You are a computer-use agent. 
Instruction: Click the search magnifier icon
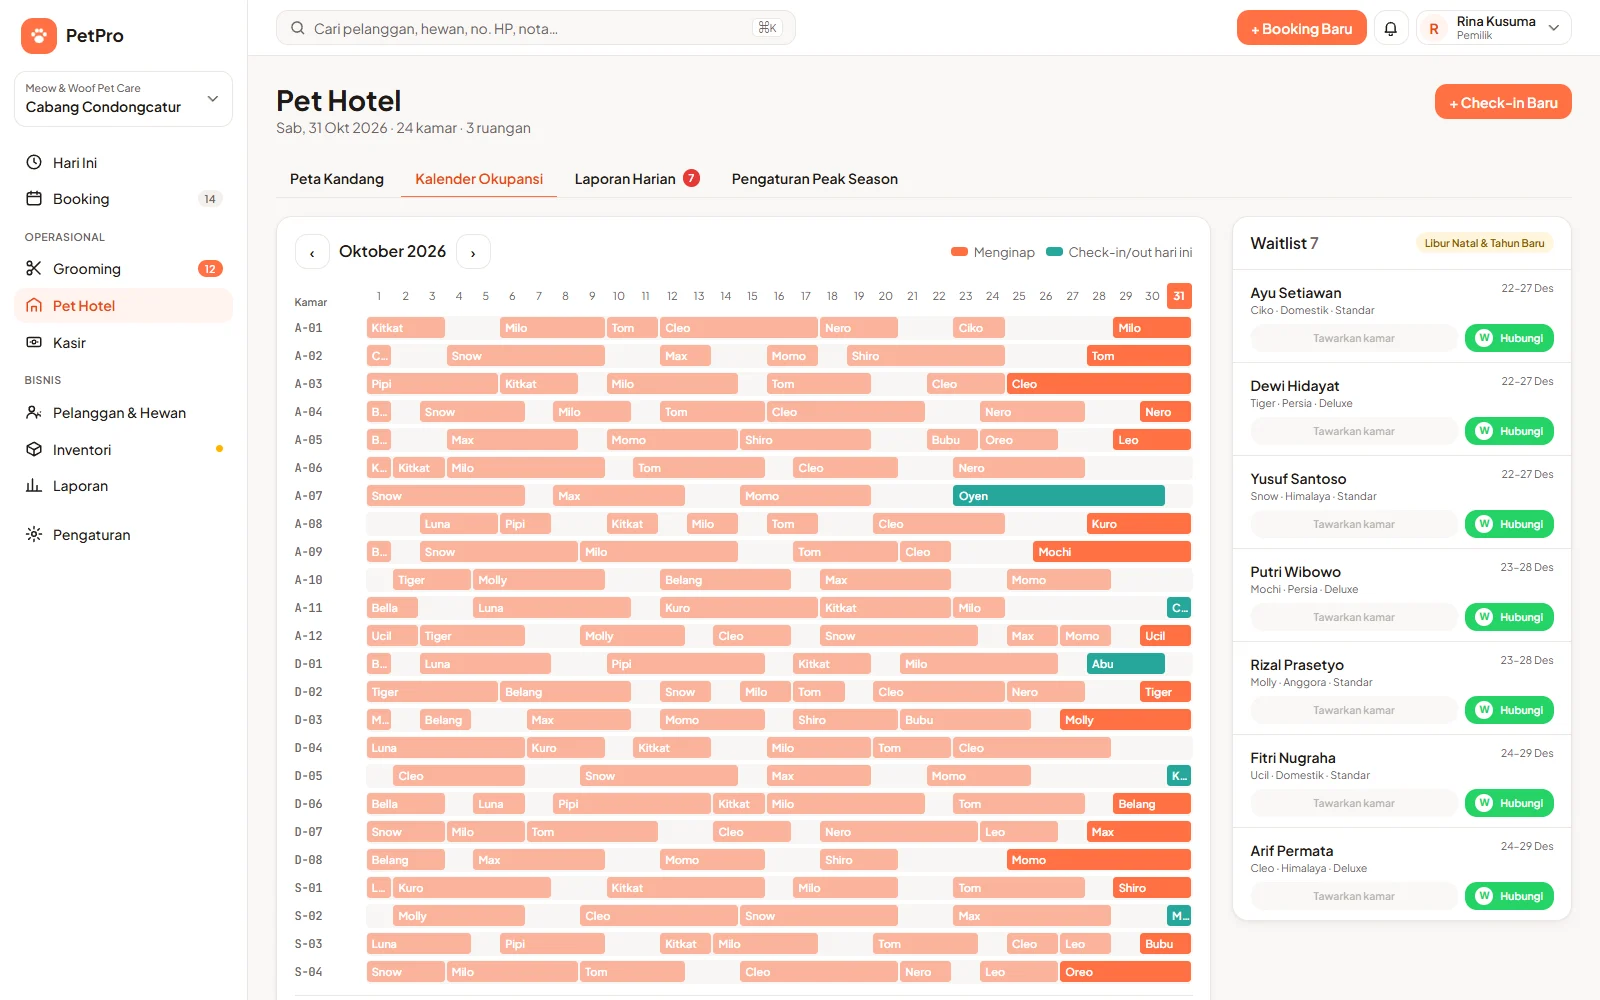pos(298,28)
